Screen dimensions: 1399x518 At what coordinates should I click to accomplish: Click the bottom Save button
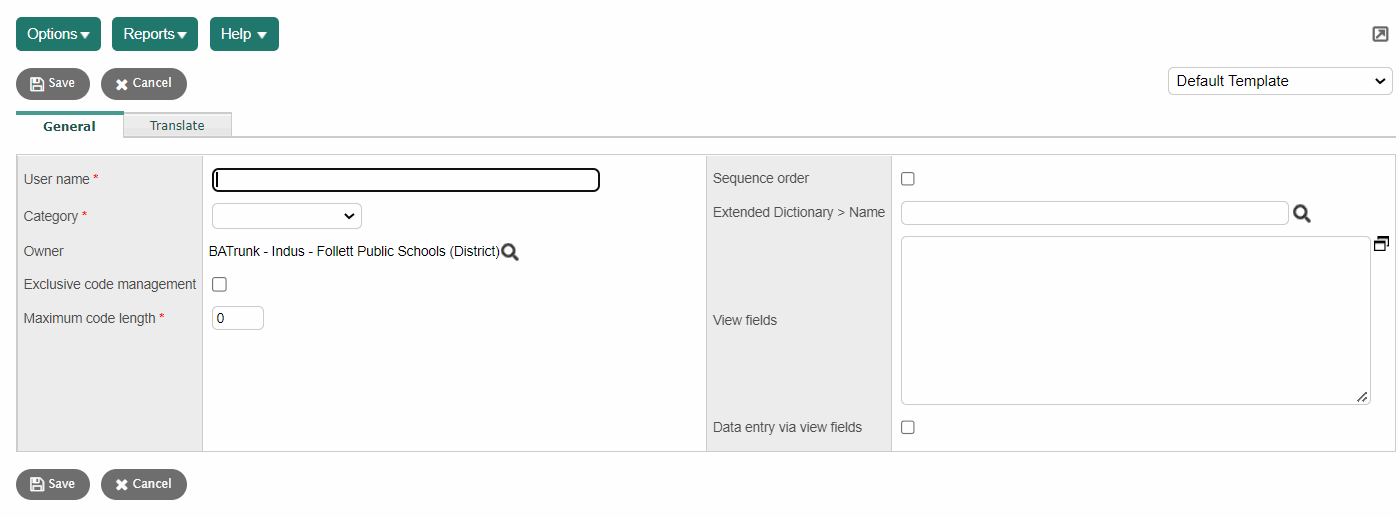(x=53, y=484)
